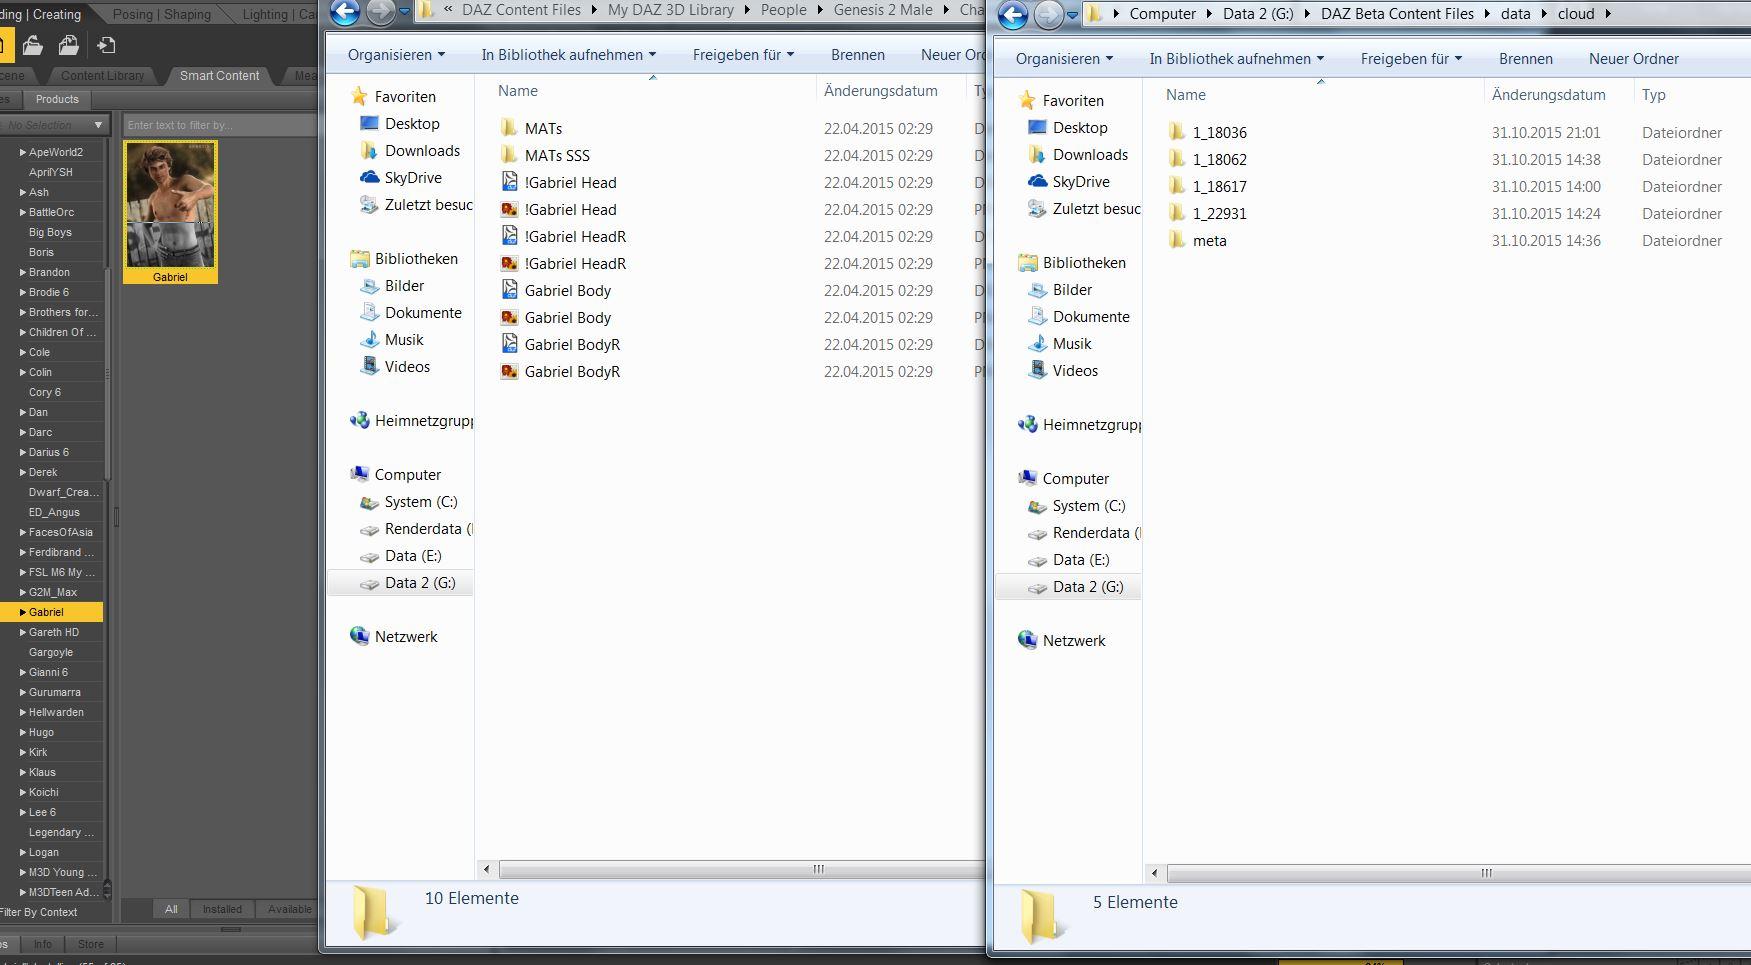Viewport: 1751px width, 965px height.
Task: Click Brennen in the cloud window toolbar
Action: (1526, 58)
